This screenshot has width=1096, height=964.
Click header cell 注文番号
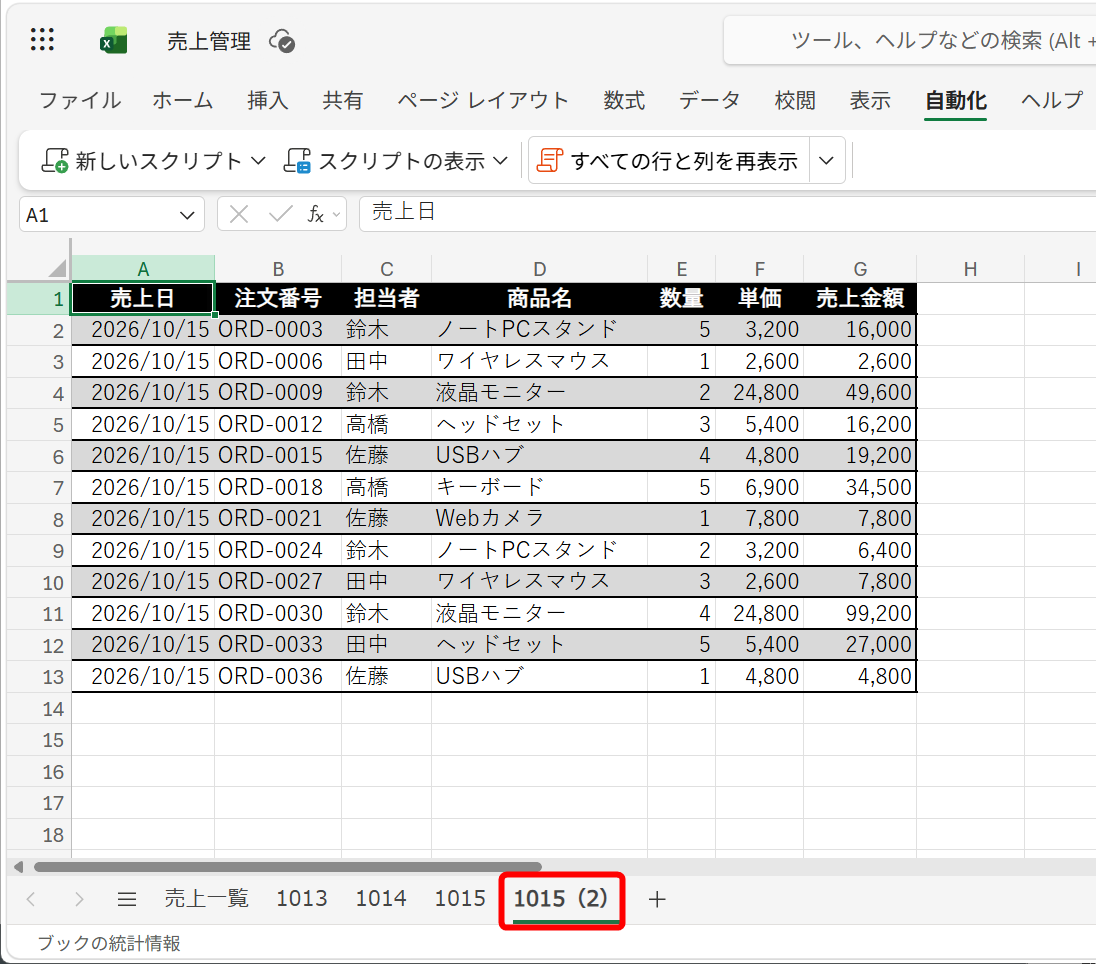[x=277, y=298]
